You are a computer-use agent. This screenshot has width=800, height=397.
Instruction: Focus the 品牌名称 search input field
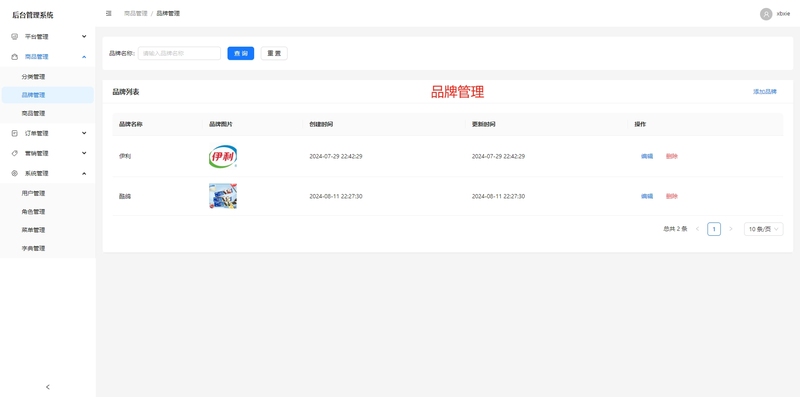[179, 53]
